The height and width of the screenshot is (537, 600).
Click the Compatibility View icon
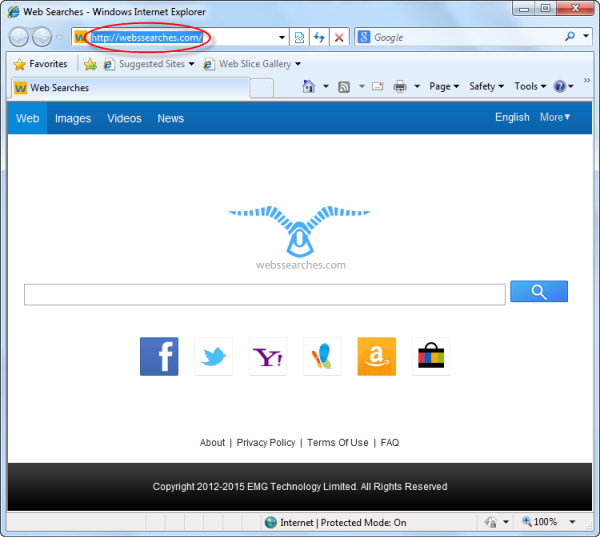tap(299, 38)
